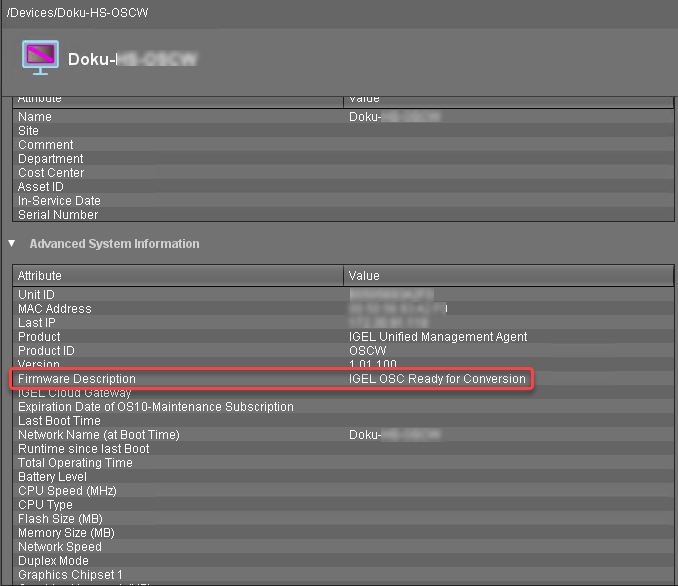
Task: Select the Product ID row showing OSCW
Action: click(48, 351)
